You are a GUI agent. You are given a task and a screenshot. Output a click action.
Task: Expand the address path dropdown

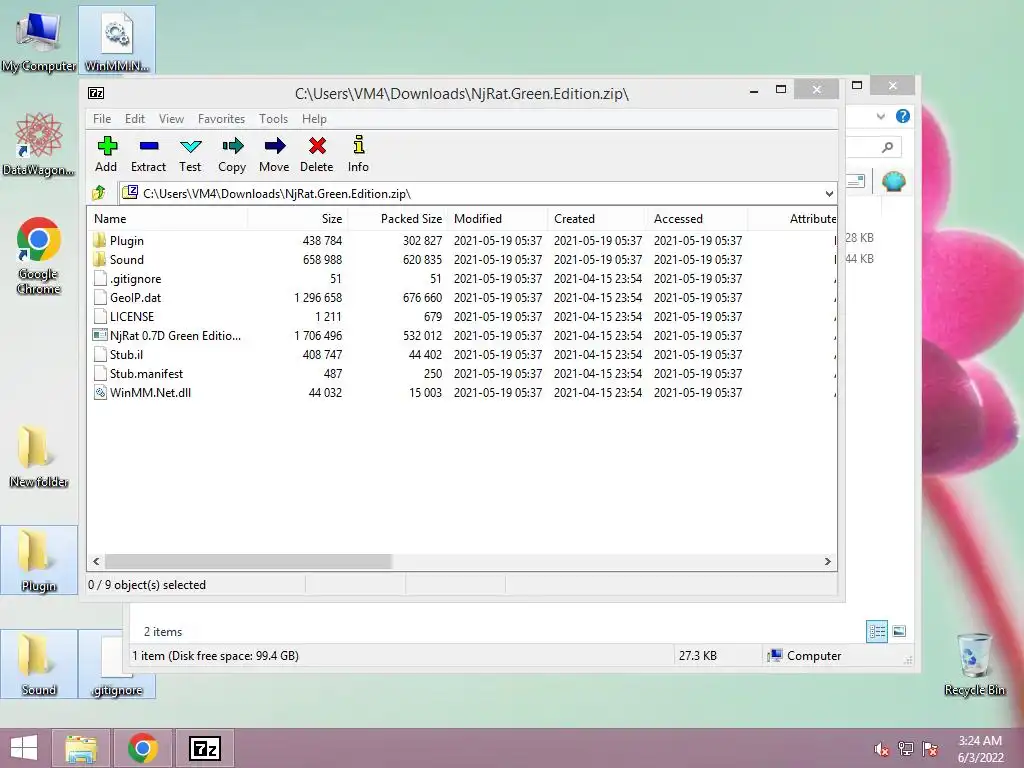point(829,193)
